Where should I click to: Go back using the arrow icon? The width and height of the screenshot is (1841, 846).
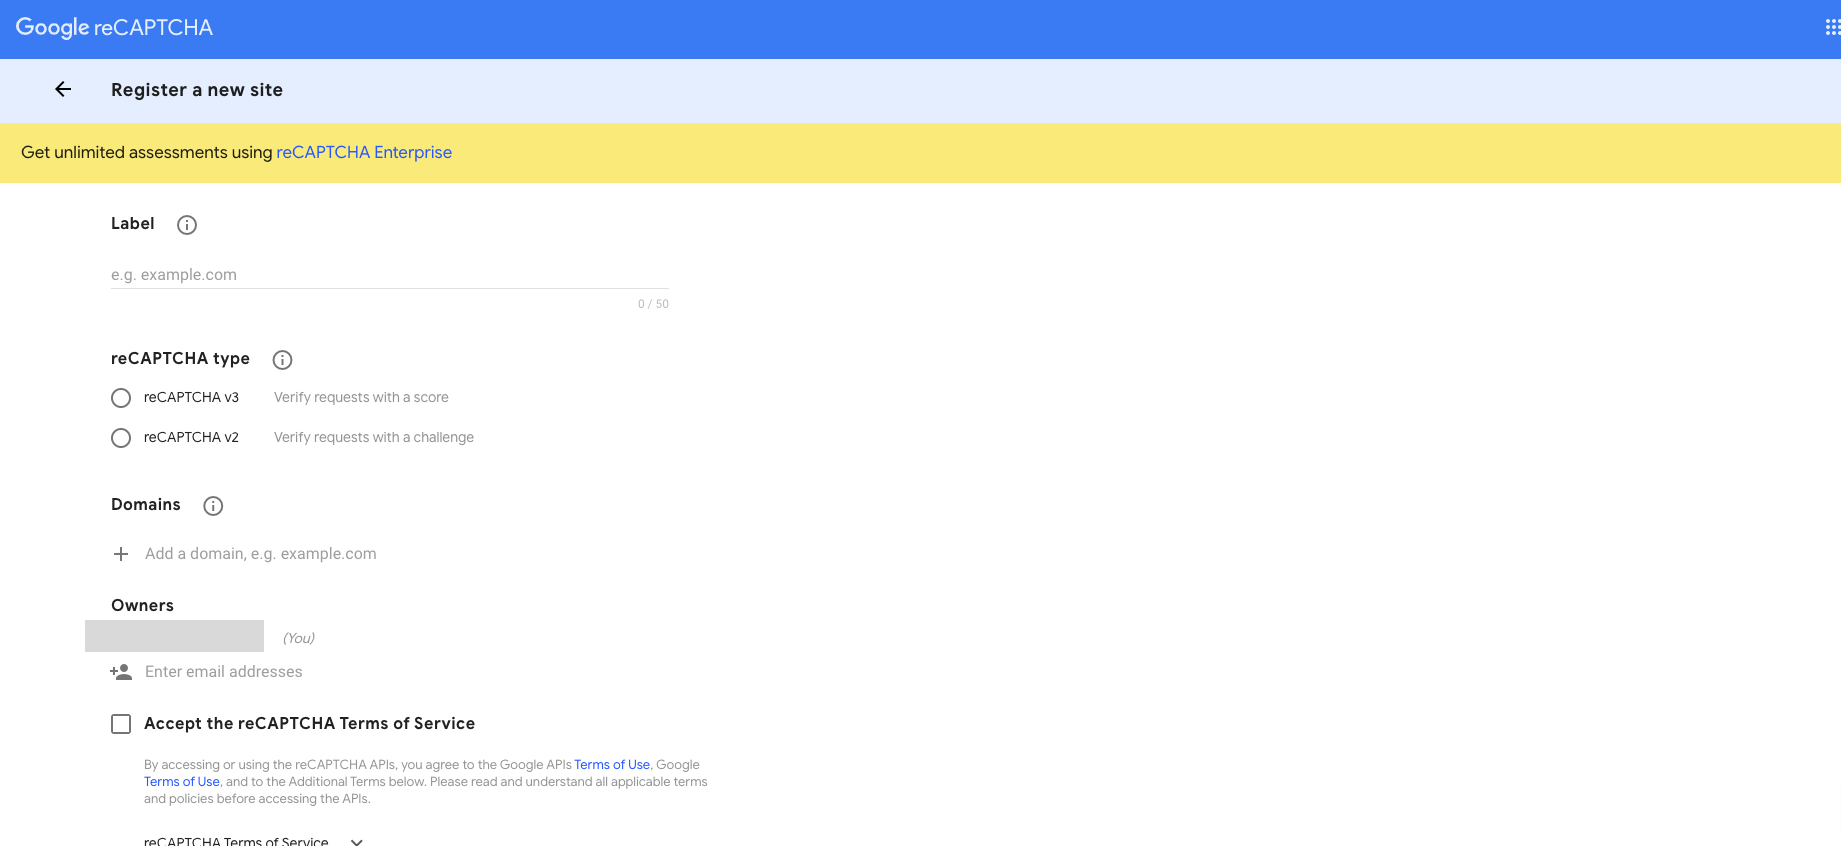[63, 90]
